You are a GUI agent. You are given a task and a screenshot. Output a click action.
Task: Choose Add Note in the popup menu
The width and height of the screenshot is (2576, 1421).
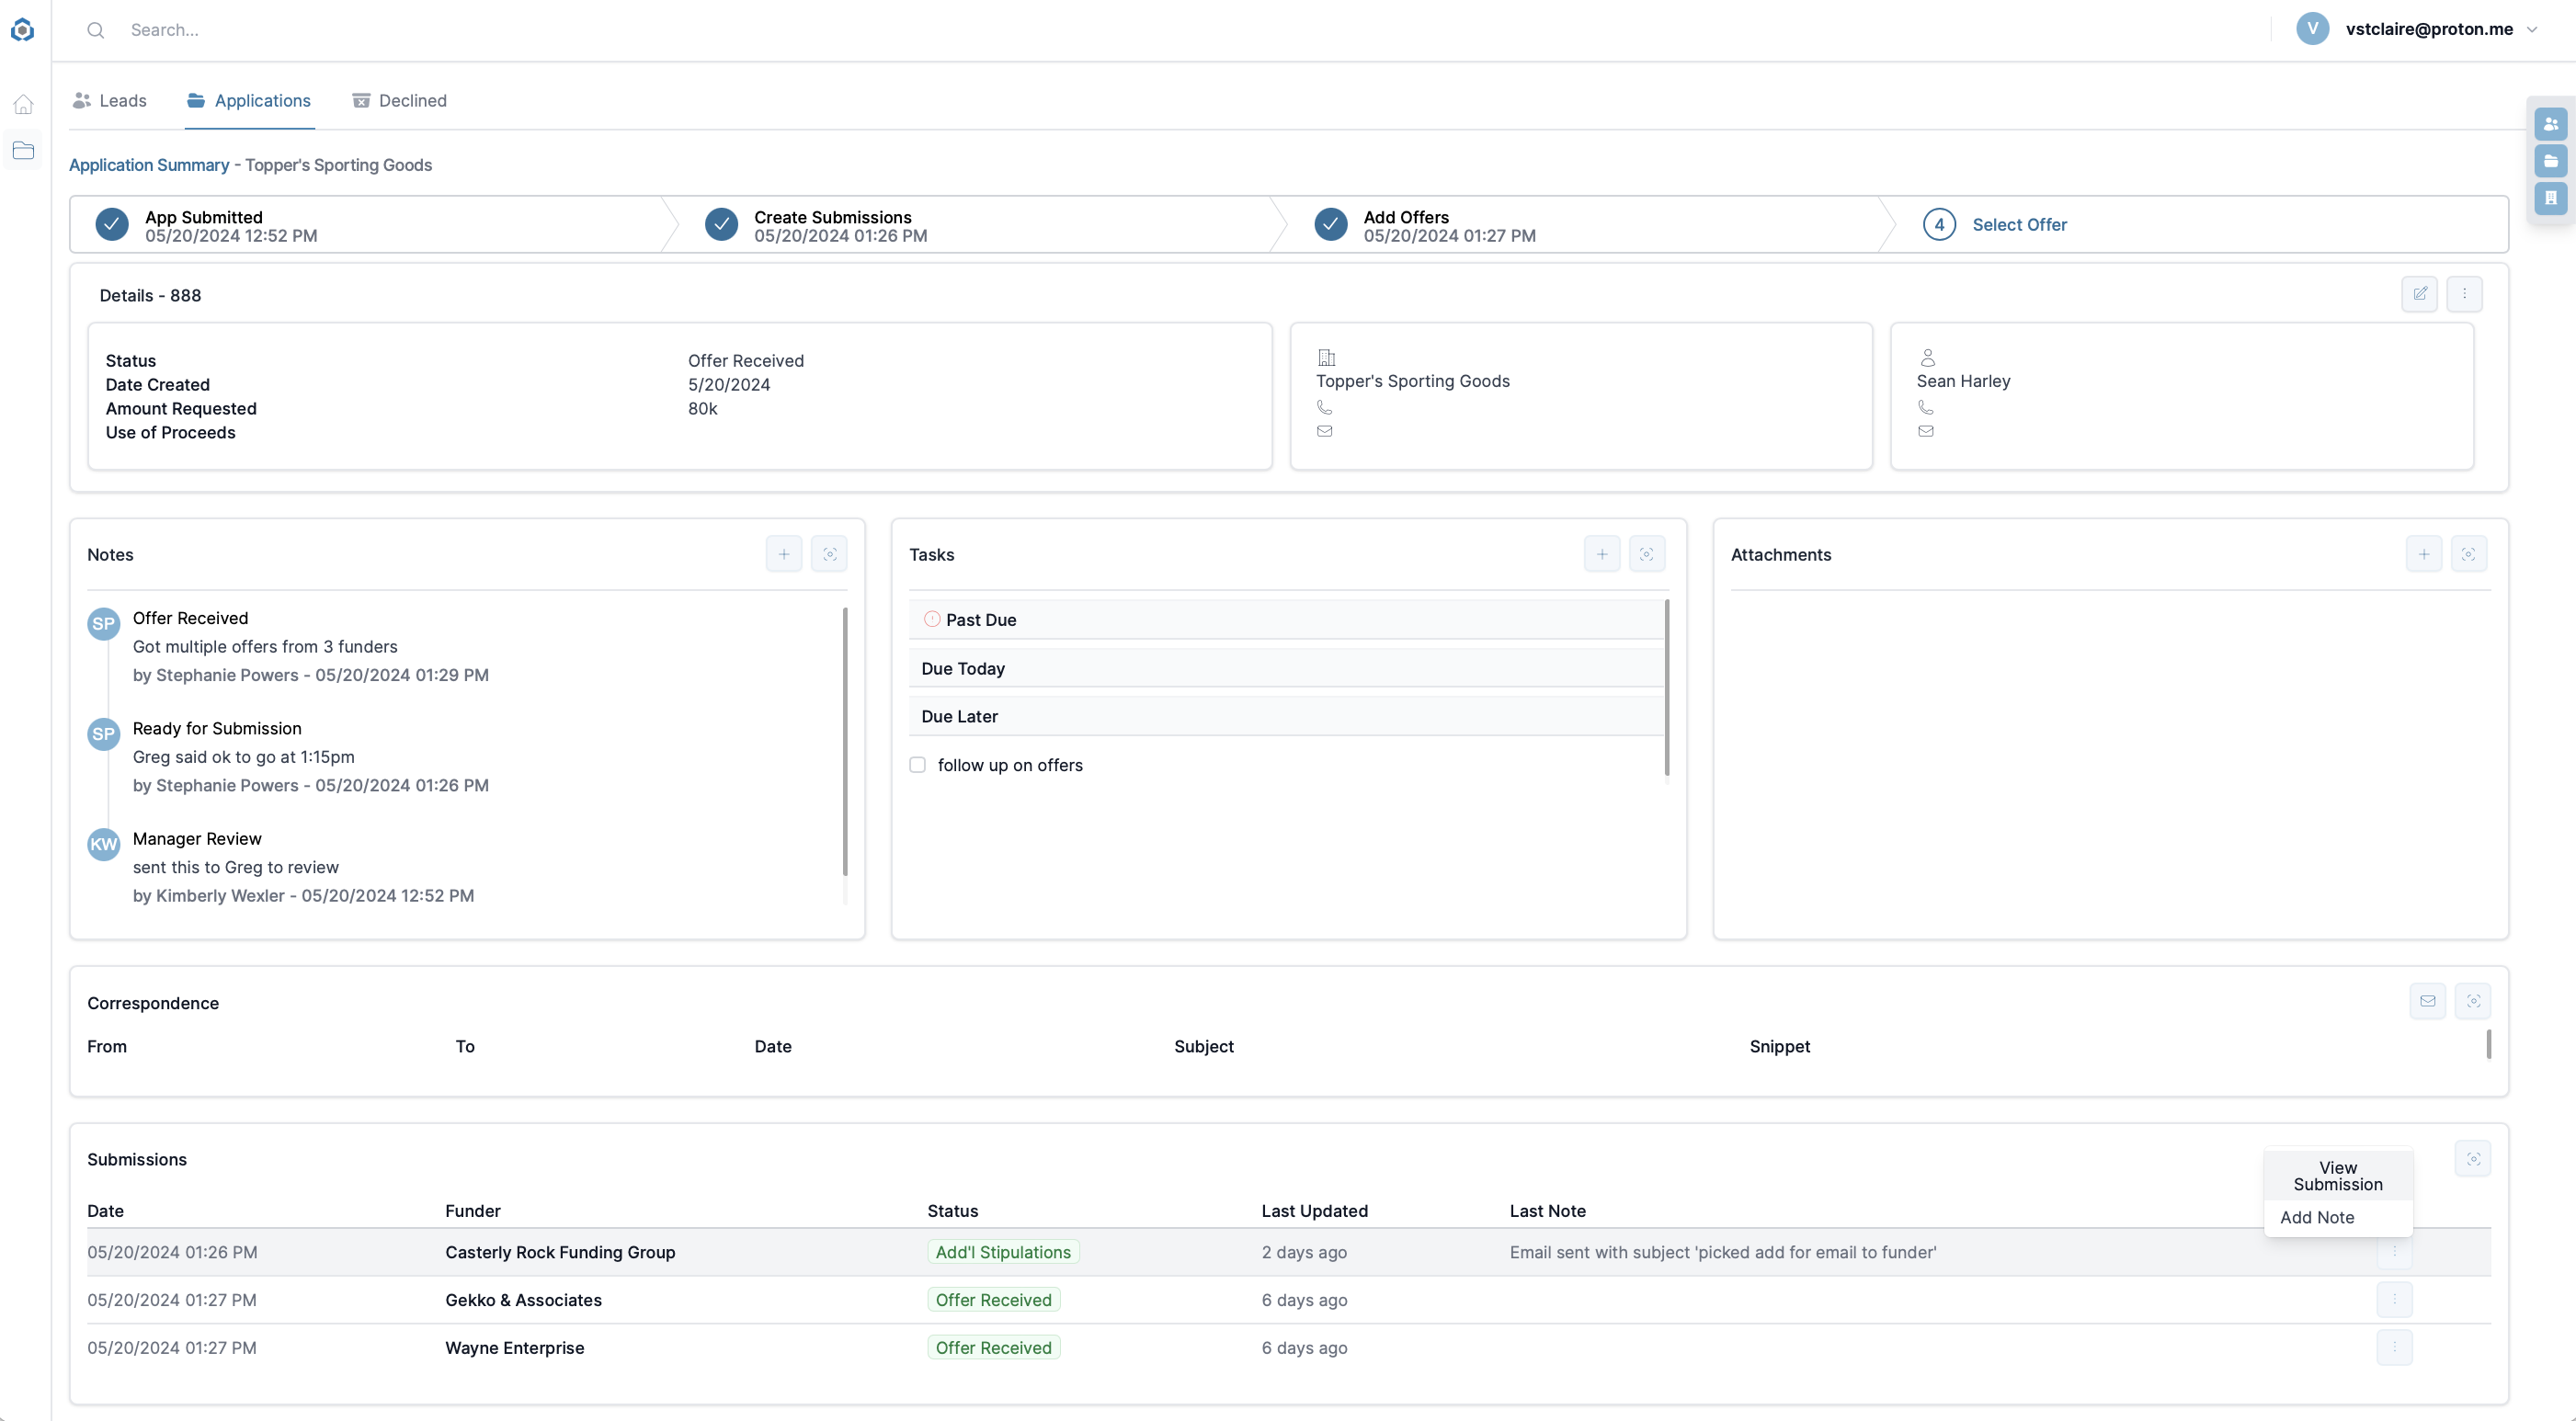(2316, 1218)
